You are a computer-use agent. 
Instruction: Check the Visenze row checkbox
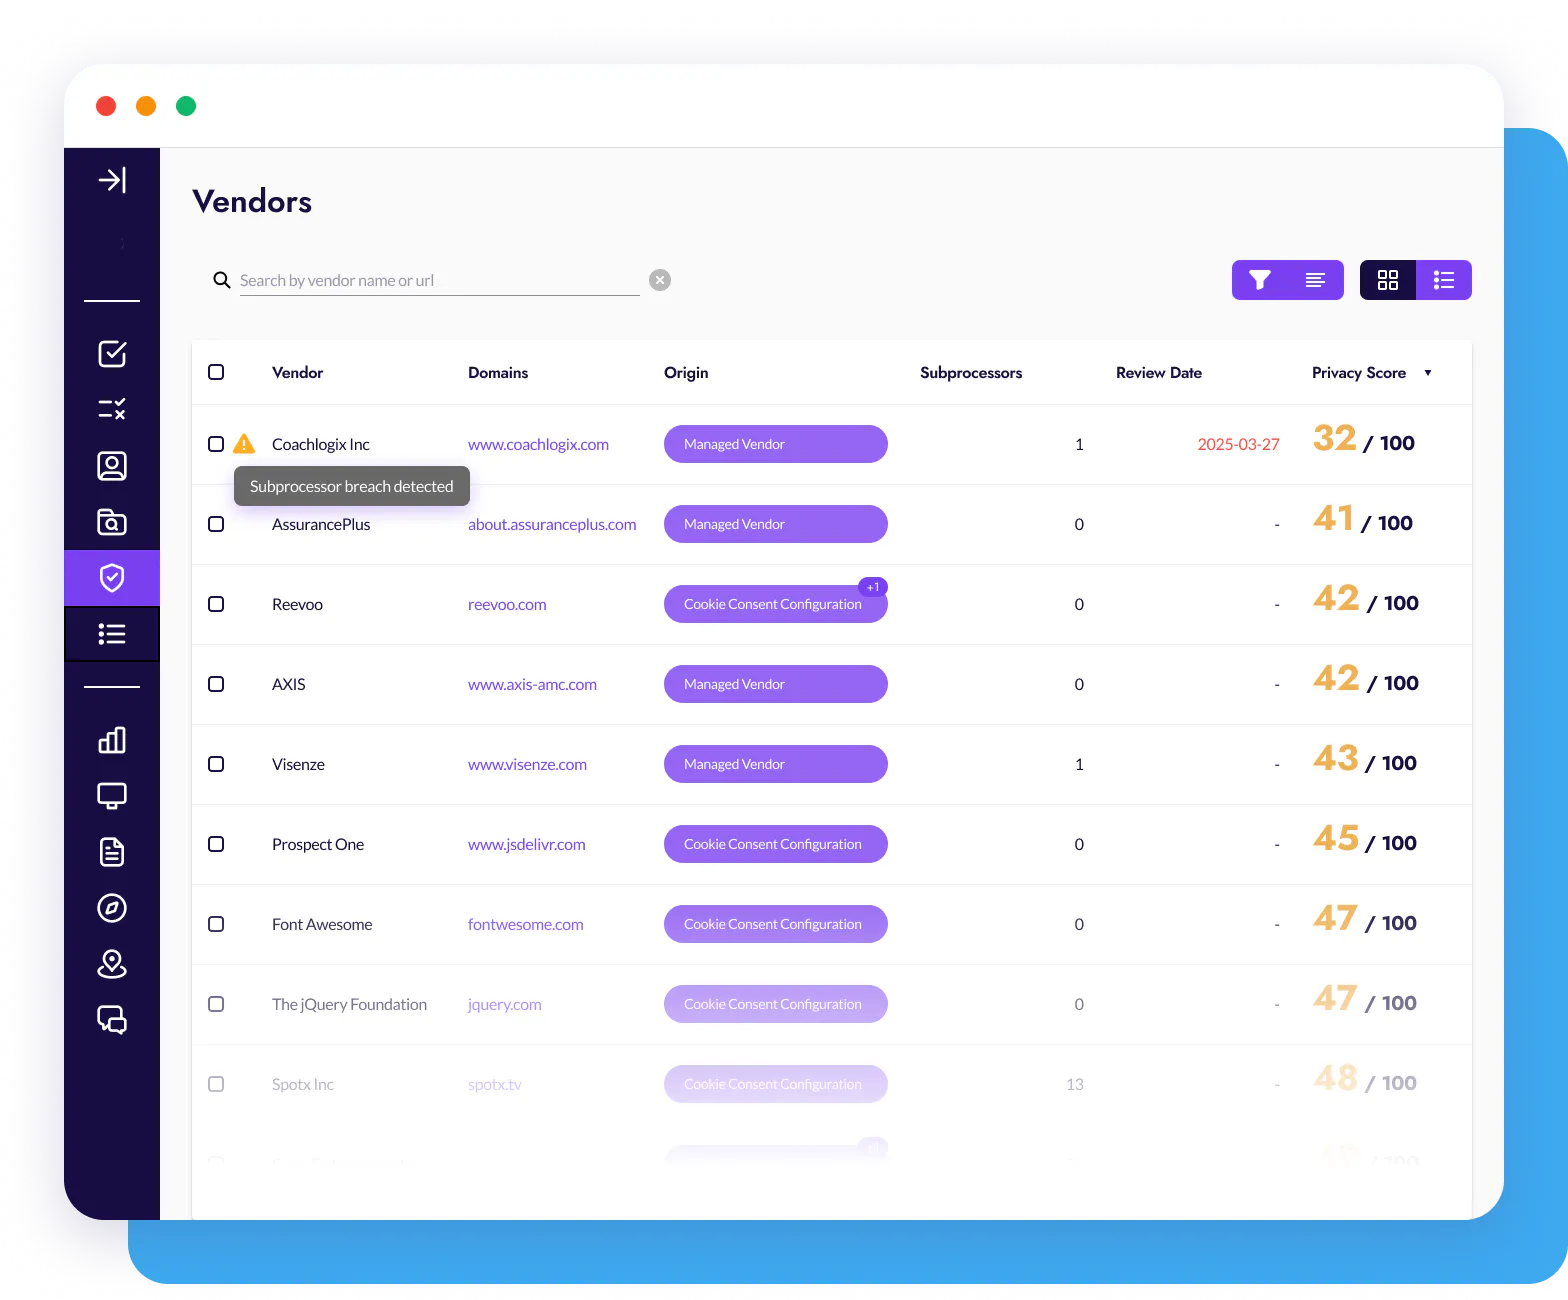(x=216, y=764)
